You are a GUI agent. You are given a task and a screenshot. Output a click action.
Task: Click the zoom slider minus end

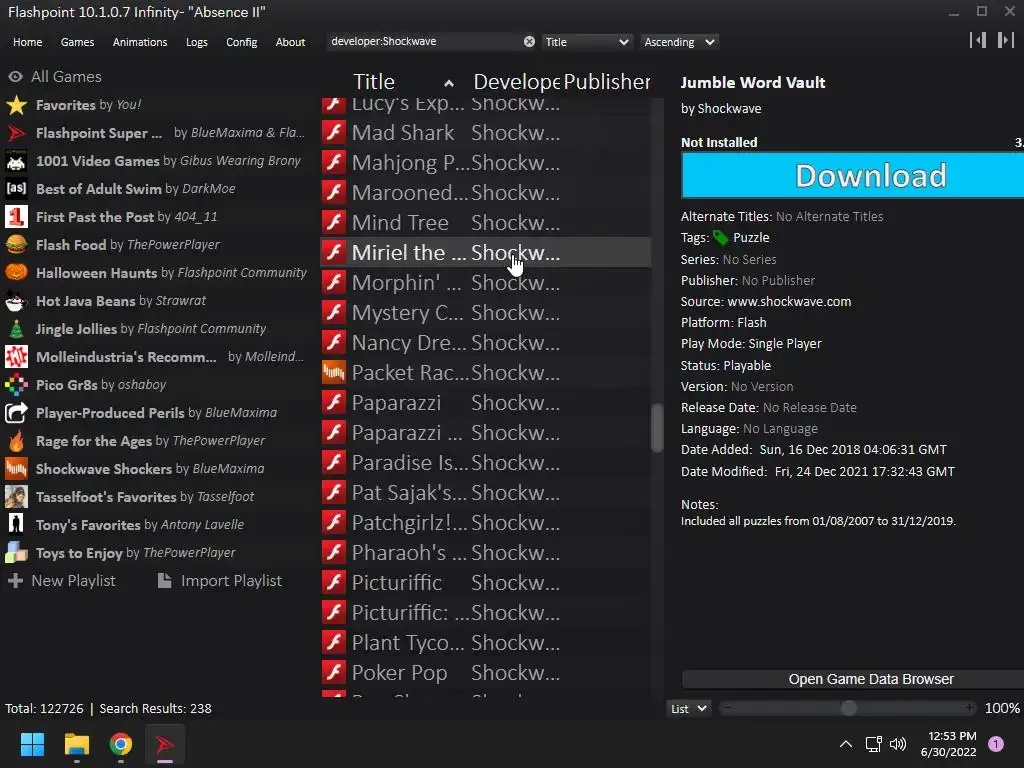(x=728, y=708)
